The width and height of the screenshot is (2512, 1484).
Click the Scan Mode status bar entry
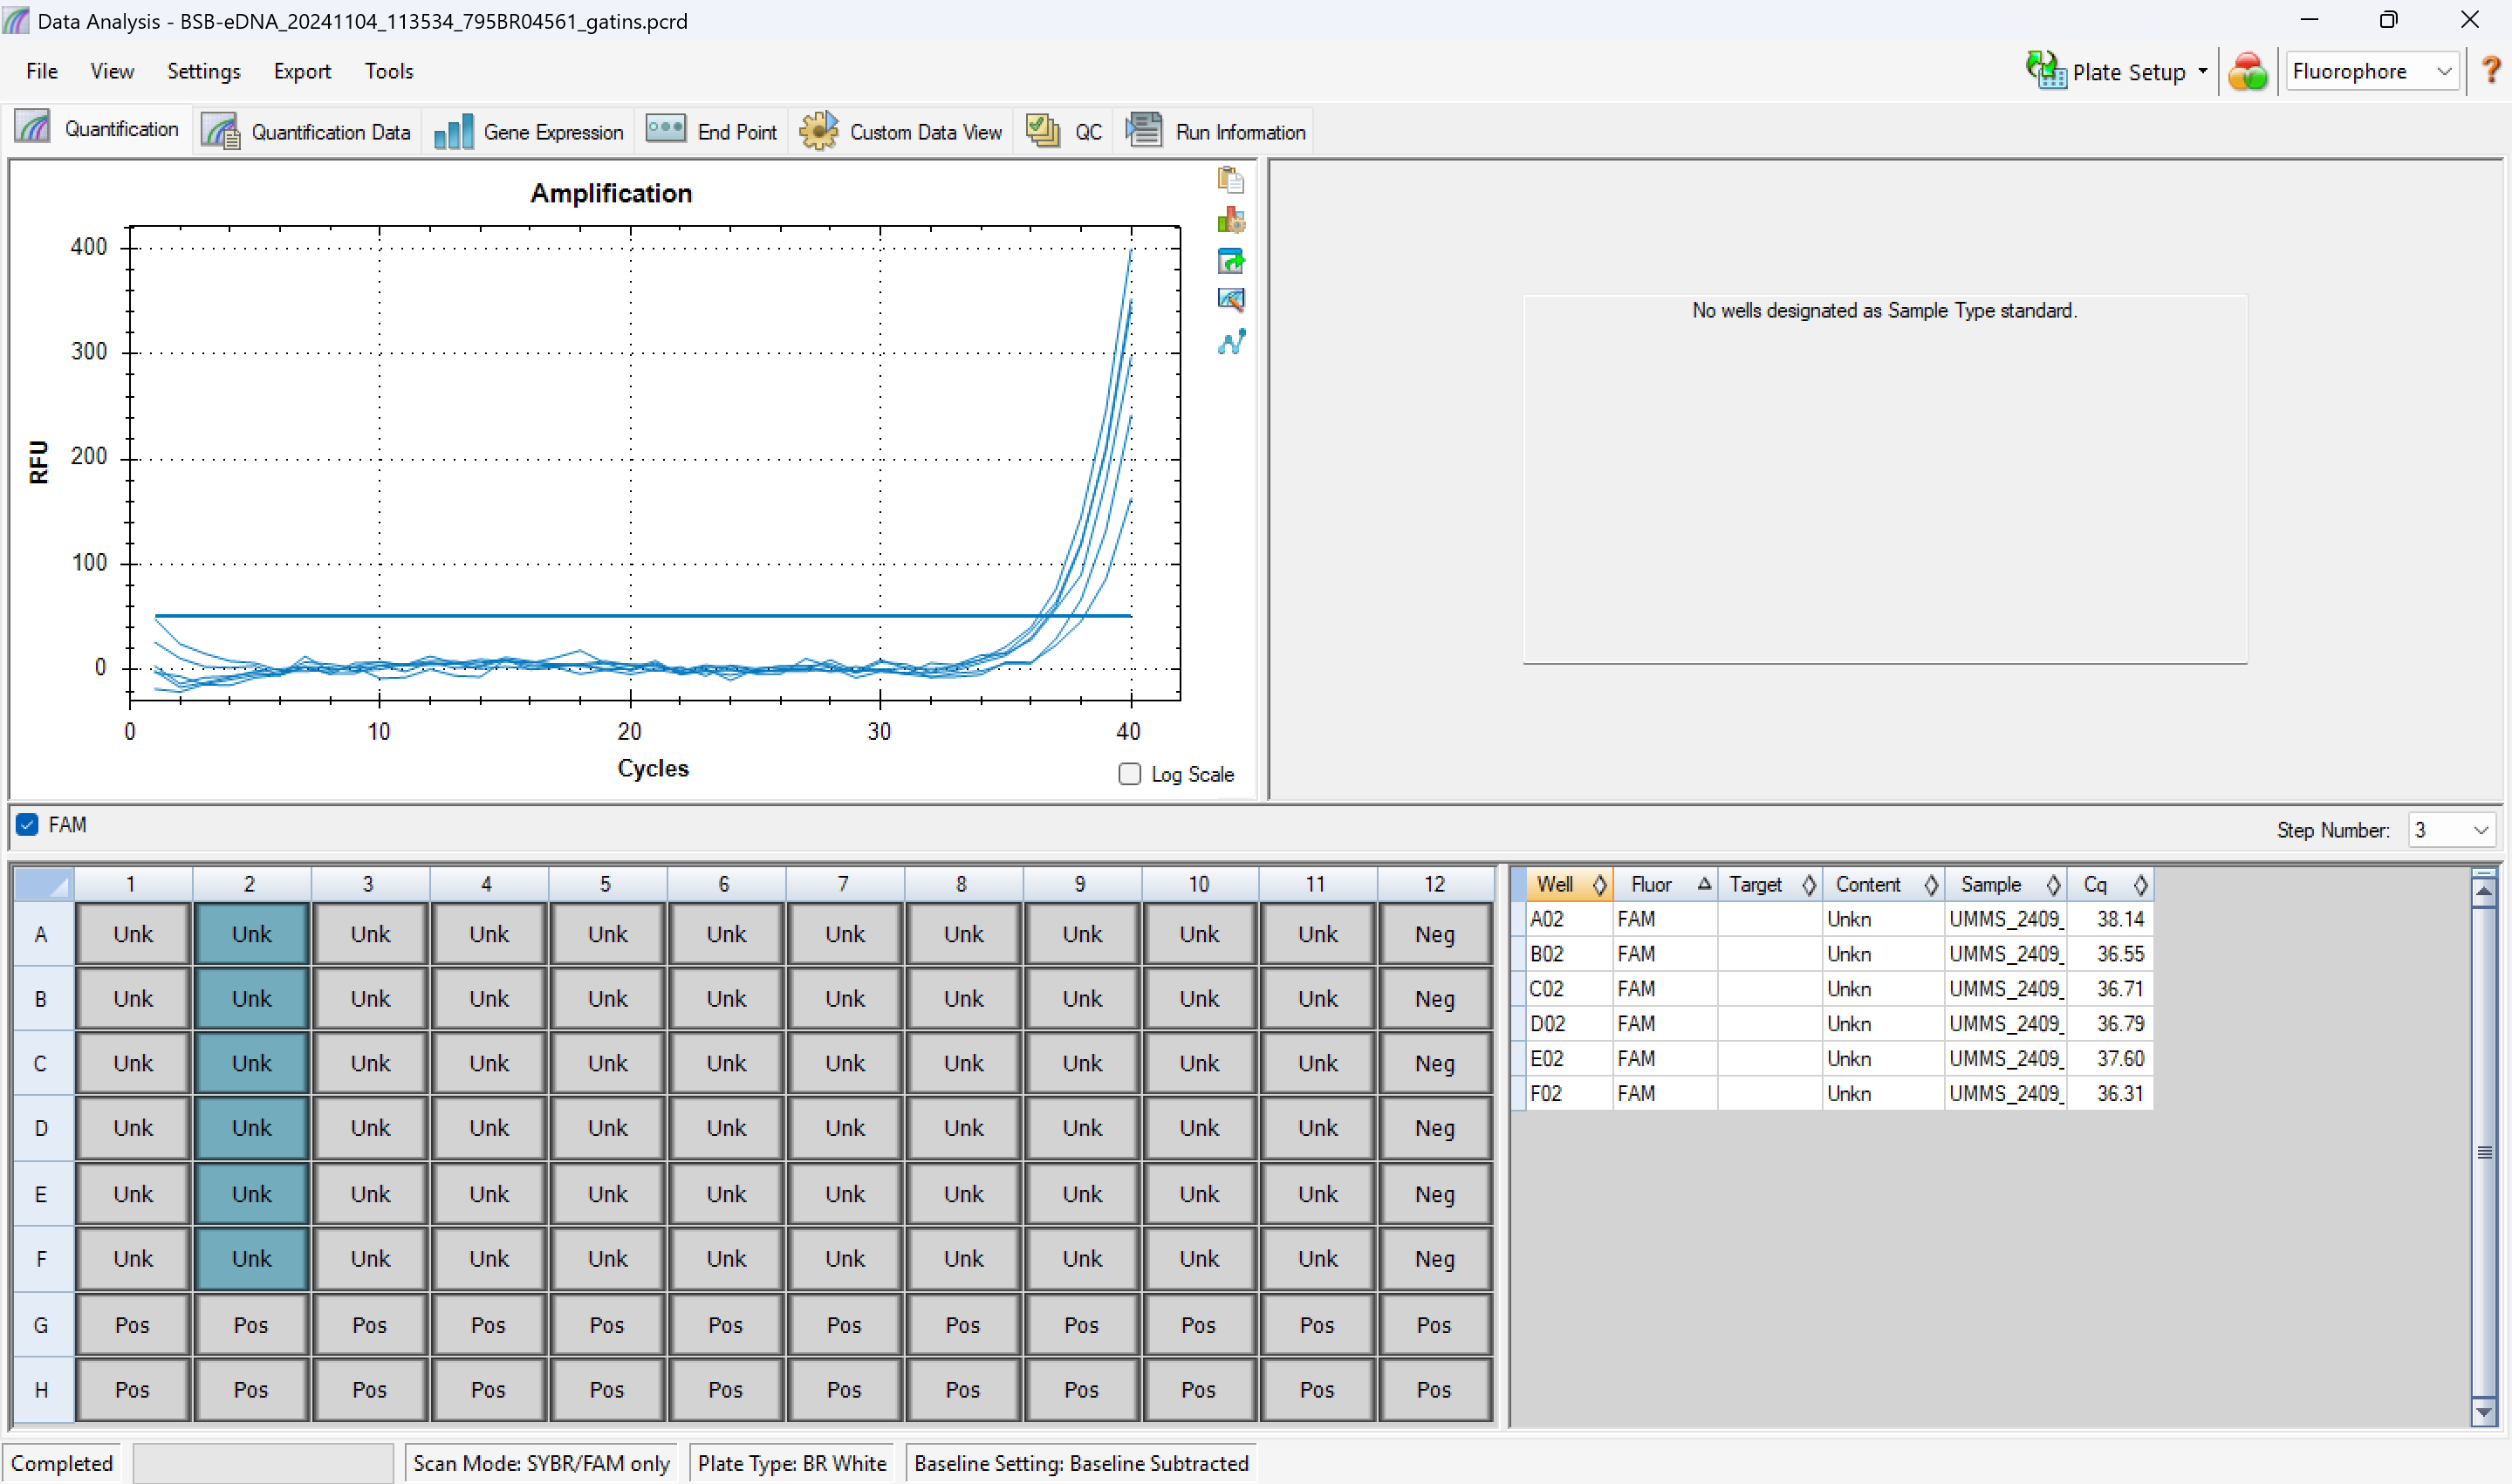541,1463
